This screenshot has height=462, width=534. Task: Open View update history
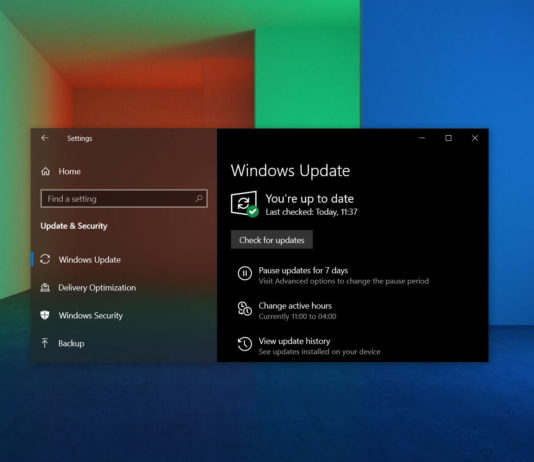[x=294, y=341]
